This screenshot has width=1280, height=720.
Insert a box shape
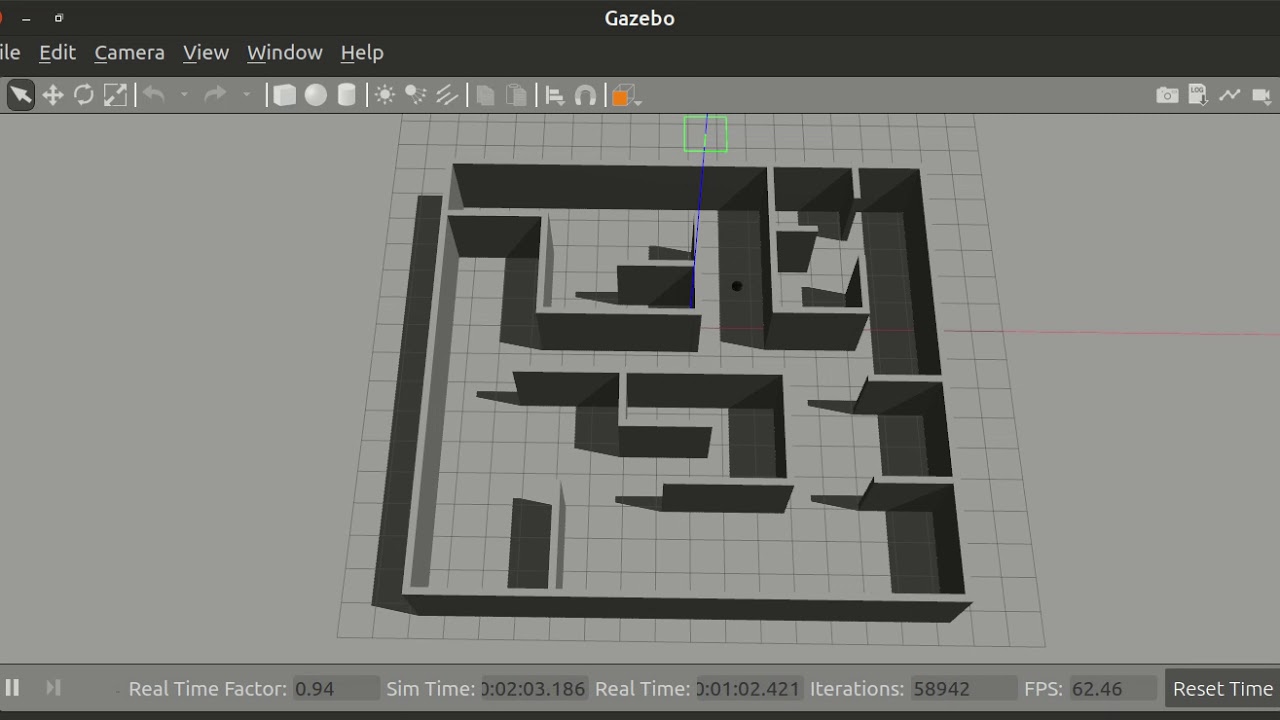point(284,95)
